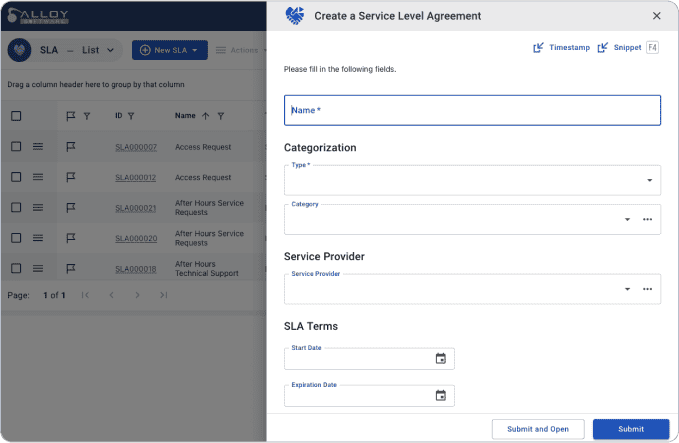679x443 pixels.
Task: Open row menu for SLA000018
Action: (x=38, y=269)
